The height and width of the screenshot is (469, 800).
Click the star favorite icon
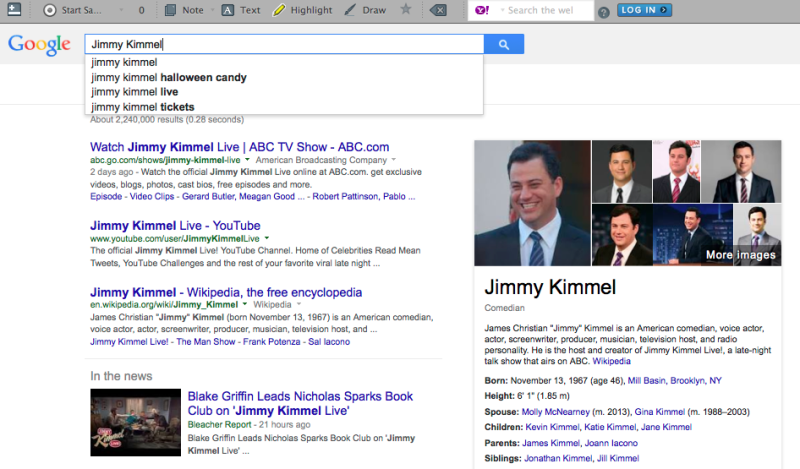tap(406, 9)
